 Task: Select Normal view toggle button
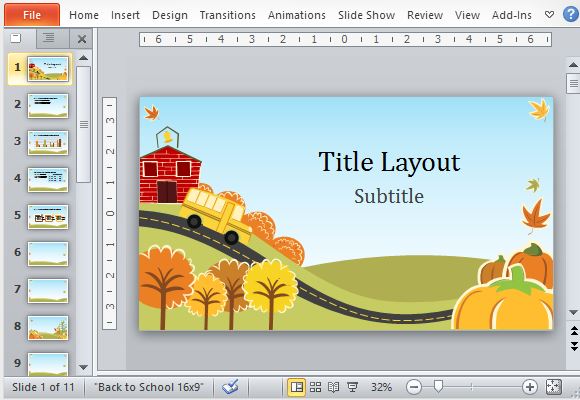(x=297, y=387)
